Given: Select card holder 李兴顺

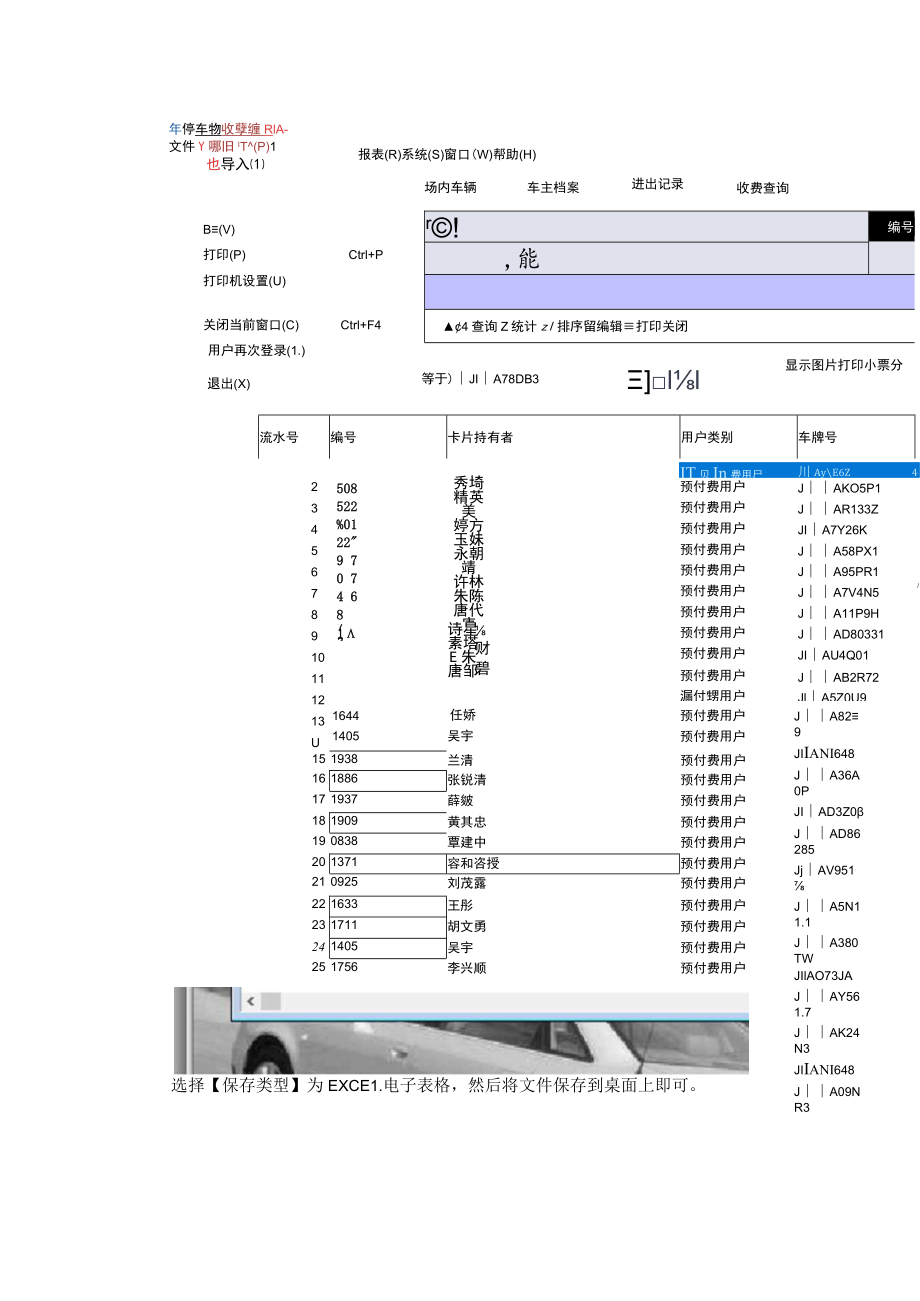Looking at the screenshot, I should tap(467, 969).
